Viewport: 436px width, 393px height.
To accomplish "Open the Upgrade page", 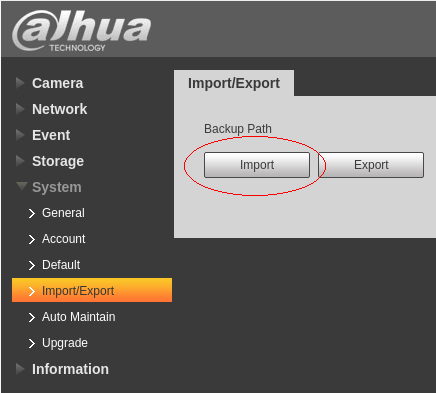I will 65,343.
